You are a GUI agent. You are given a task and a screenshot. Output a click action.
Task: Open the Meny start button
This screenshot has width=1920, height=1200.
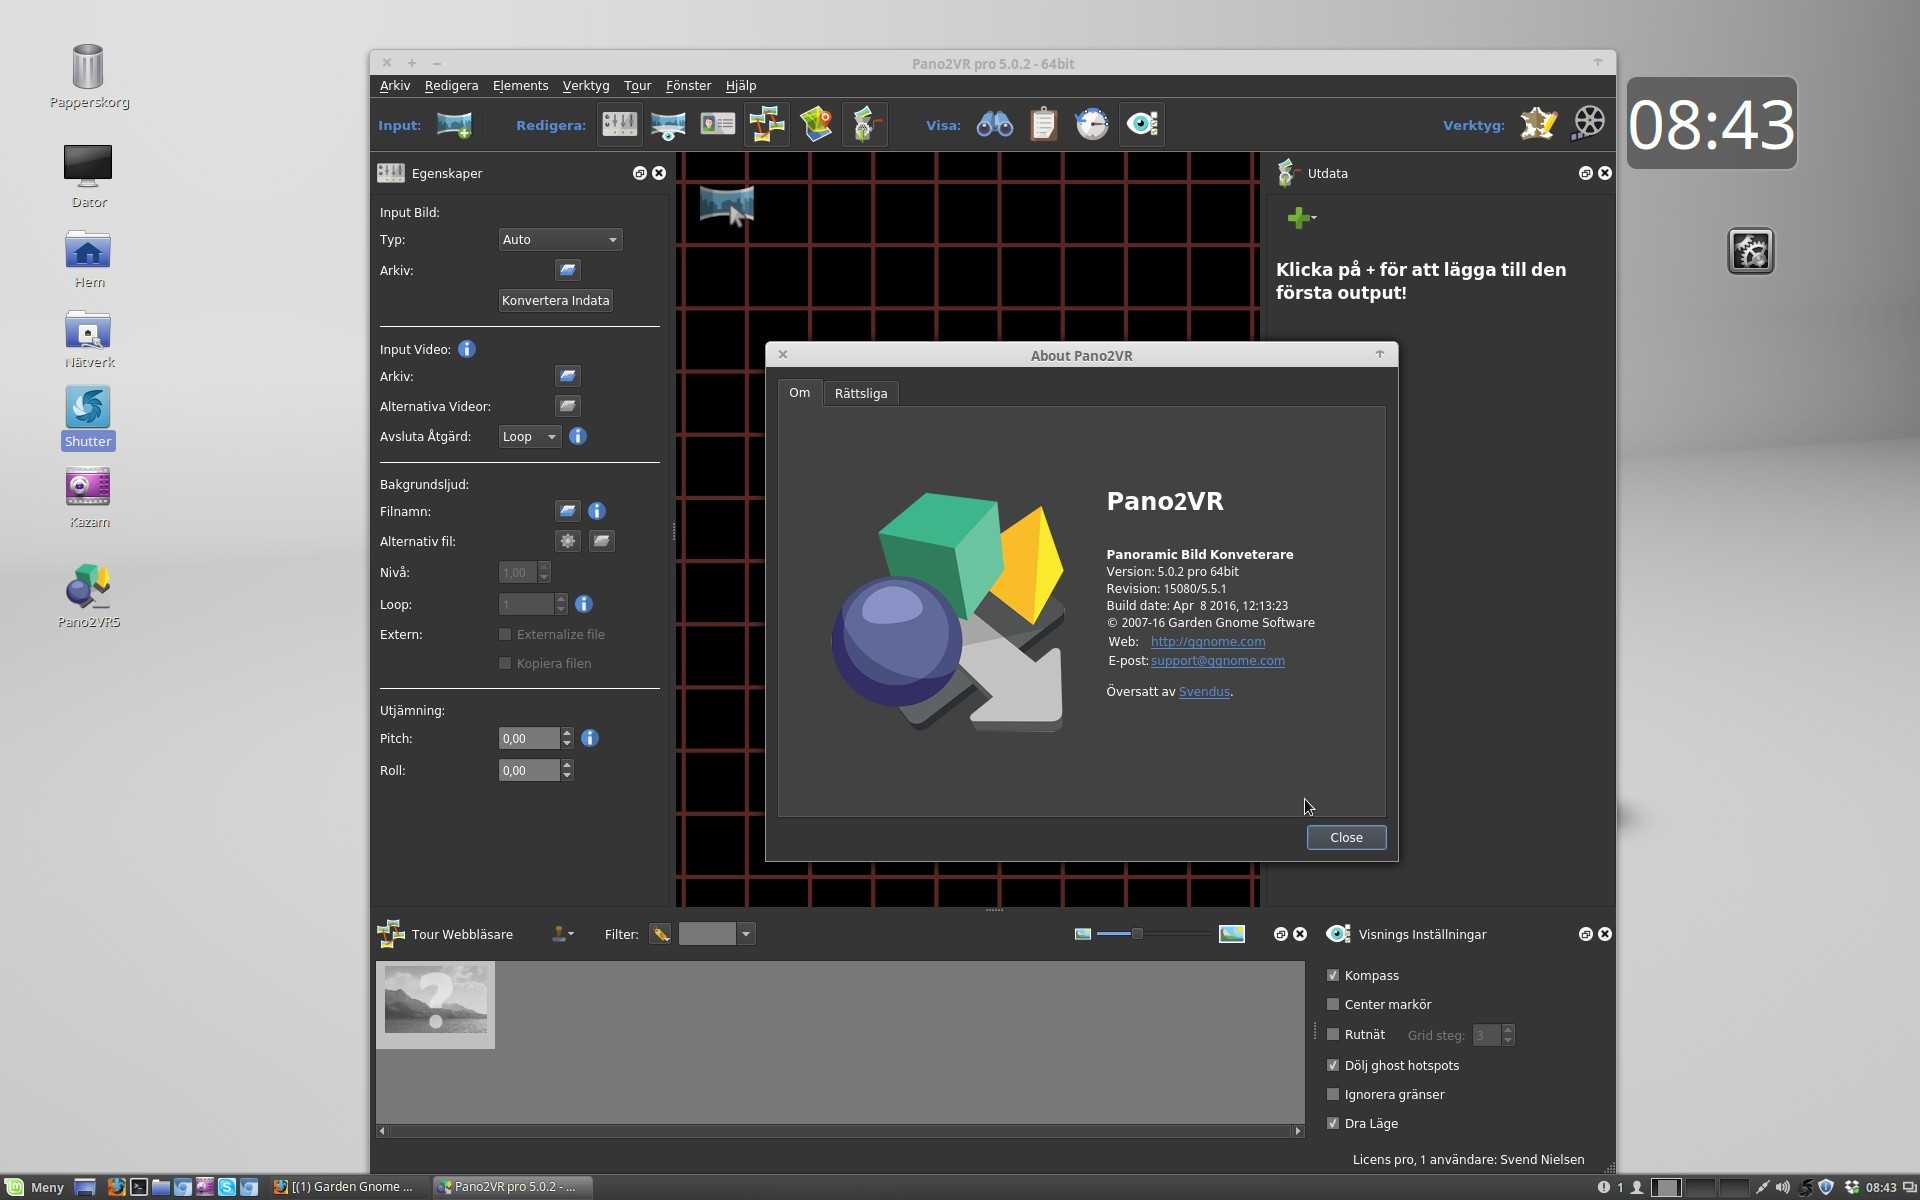(x=34, y=1187)
